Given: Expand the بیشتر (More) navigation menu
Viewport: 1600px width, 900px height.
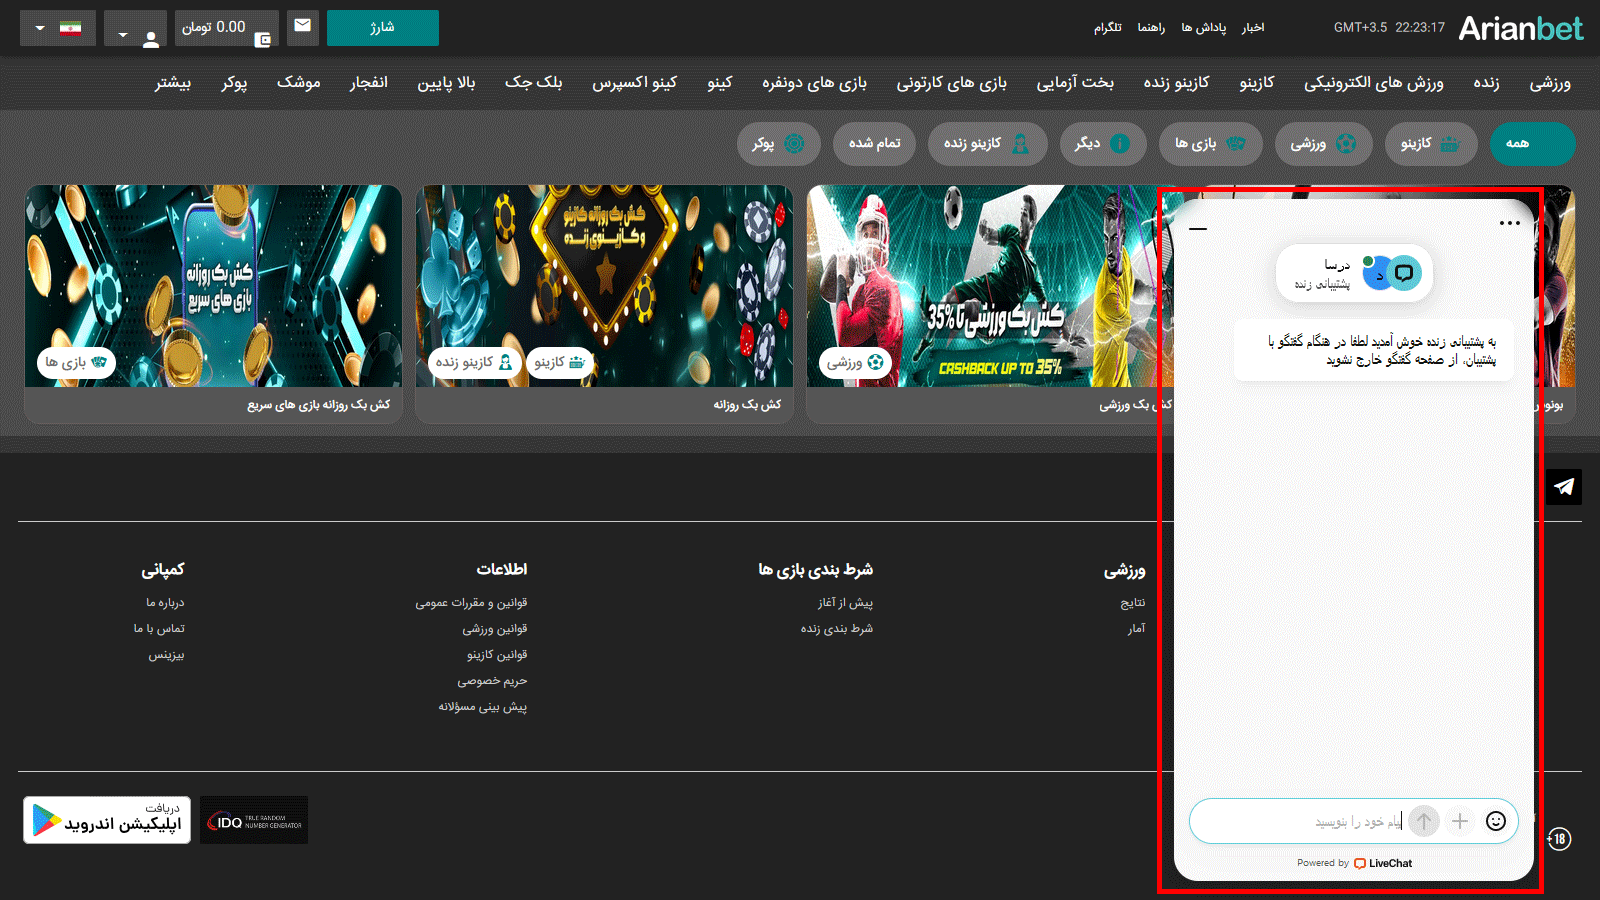Looking at the screenshot, I should tap(173, 83).
